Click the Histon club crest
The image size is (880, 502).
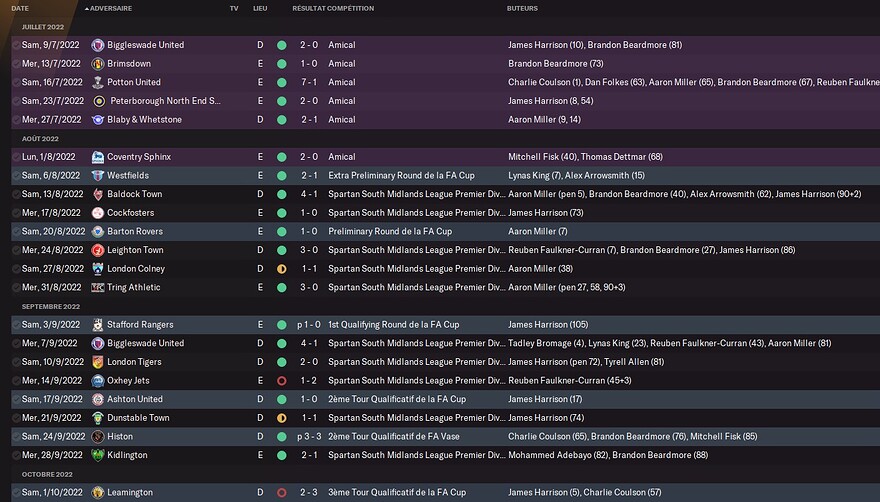click(x=98, y=437)
